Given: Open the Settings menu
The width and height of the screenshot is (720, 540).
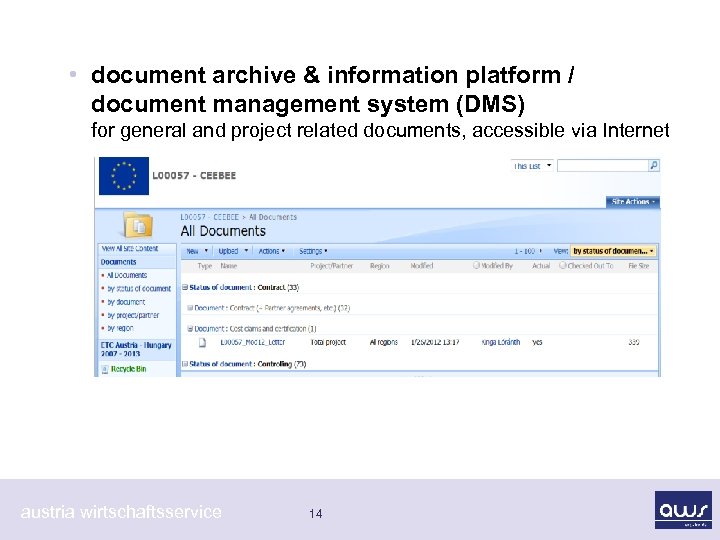Looking at the screenshot, I should tap(313, 251).
